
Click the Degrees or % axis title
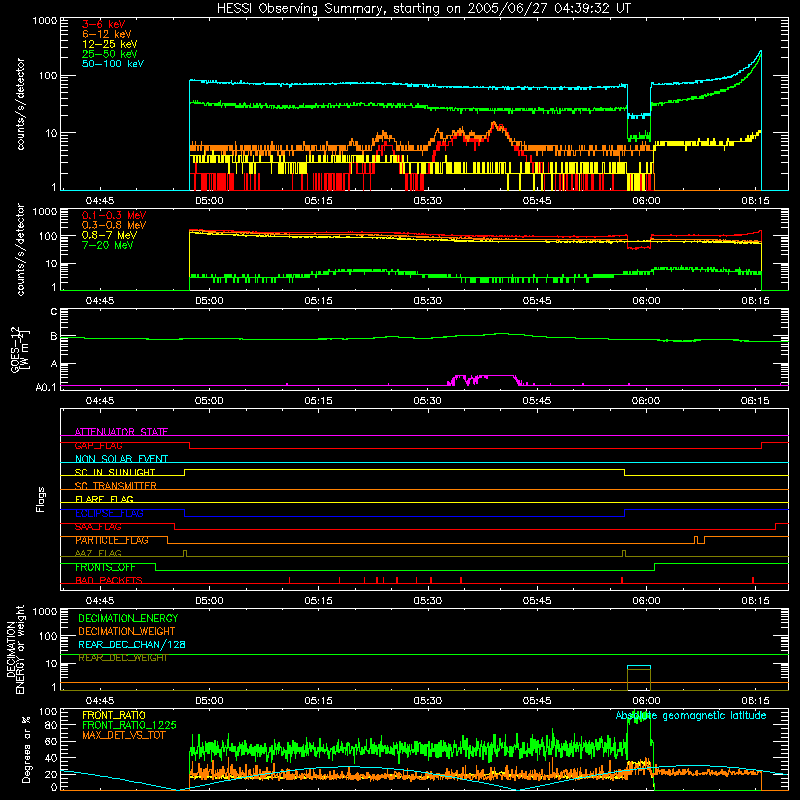26,749
